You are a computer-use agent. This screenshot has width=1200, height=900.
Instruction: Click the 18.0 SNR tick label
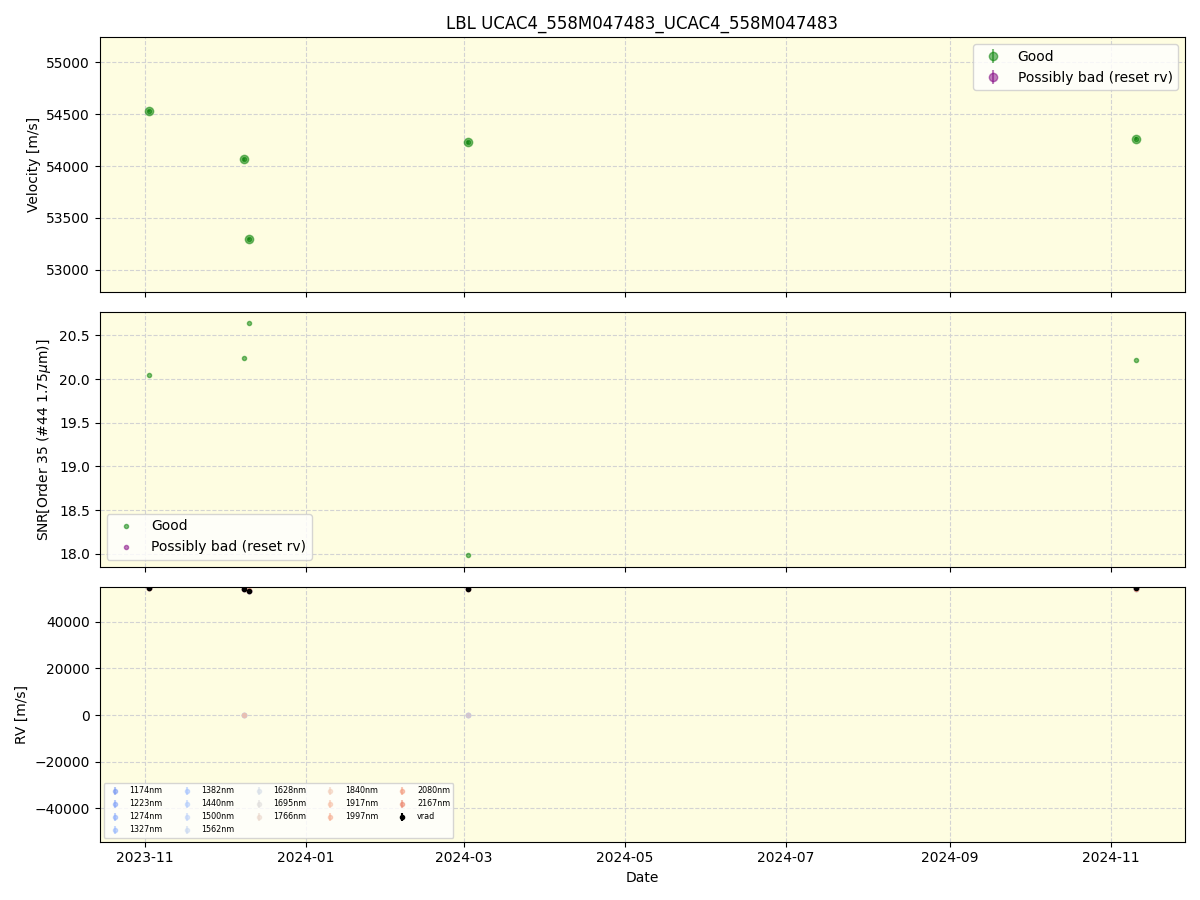click(x=75, y=555)
